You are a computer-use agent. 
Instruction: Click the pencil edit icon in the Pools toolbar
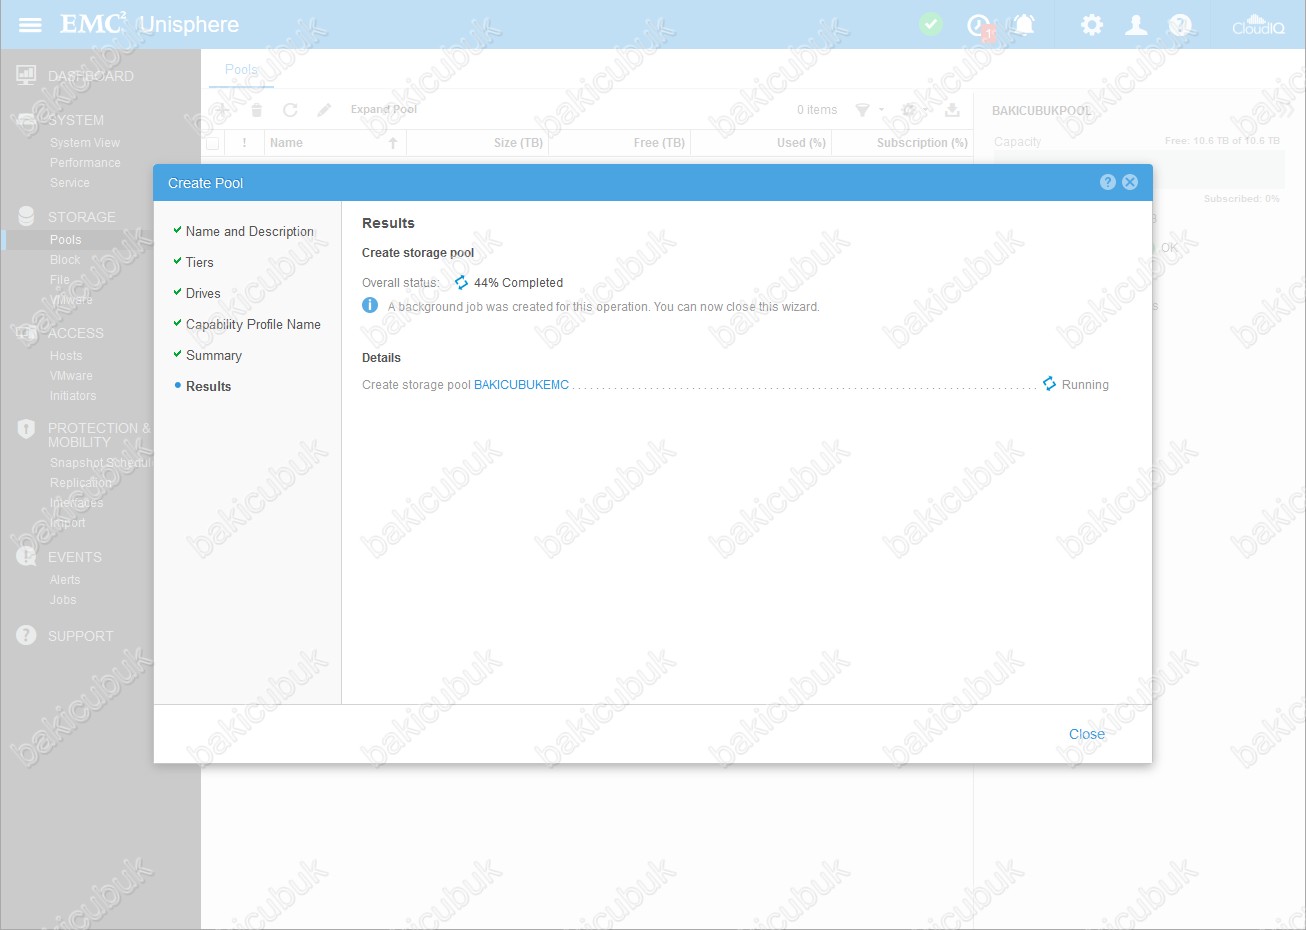pyautogui.click(x=324, y=110)
